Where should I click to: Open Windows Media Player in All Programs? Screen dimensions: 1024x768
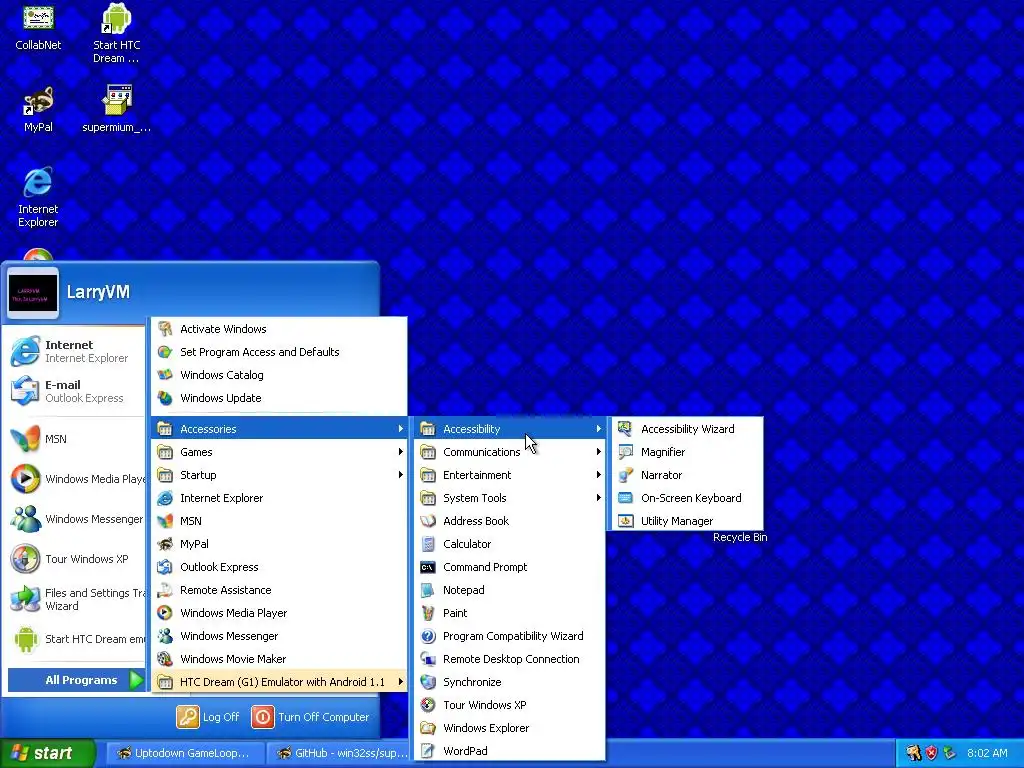click(x=279, y=613)
